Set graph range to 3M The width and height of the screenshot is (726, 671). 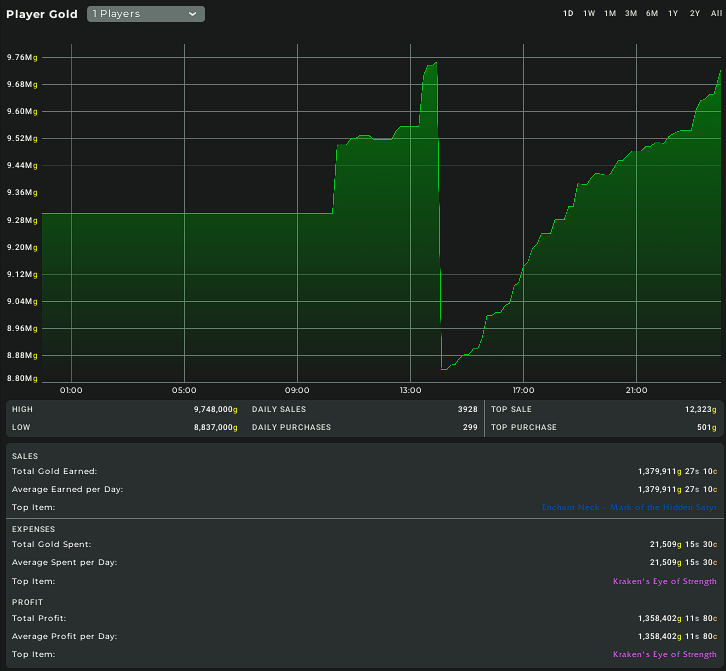coord(631,14)
